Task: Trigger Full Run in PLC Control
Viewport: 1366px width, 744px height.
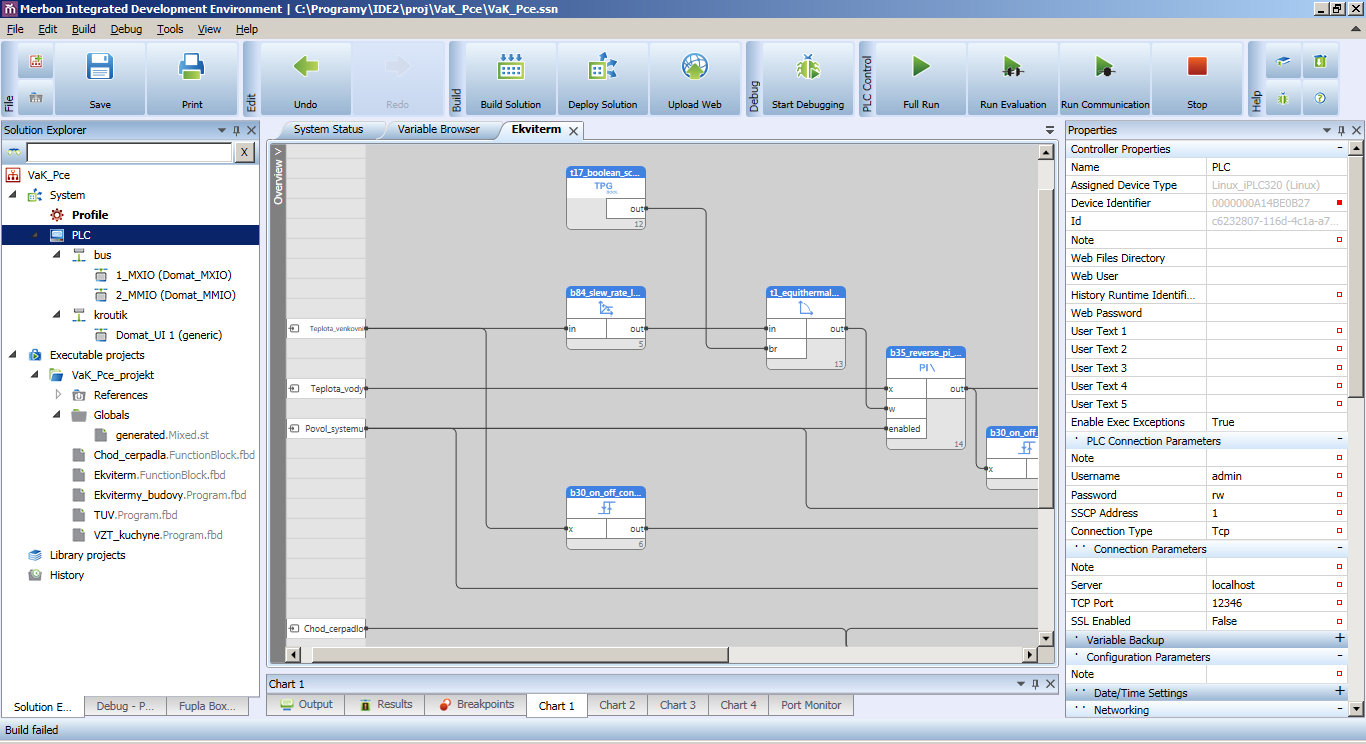Action: coord(919,78)
